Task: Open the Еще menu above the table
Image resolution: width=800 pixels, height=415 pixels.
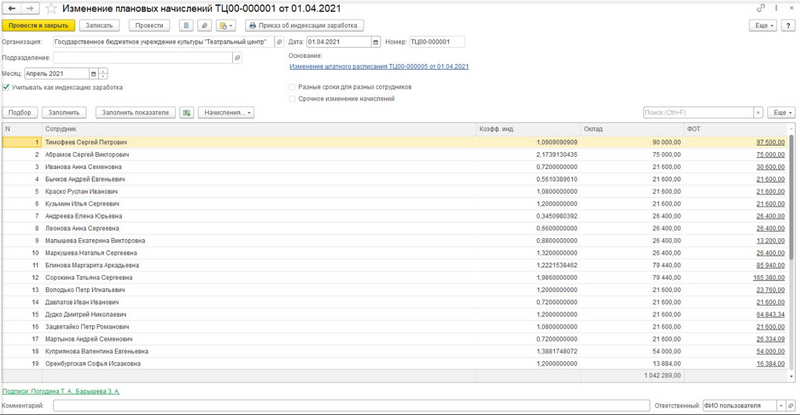Action: [x=781, y=113]
